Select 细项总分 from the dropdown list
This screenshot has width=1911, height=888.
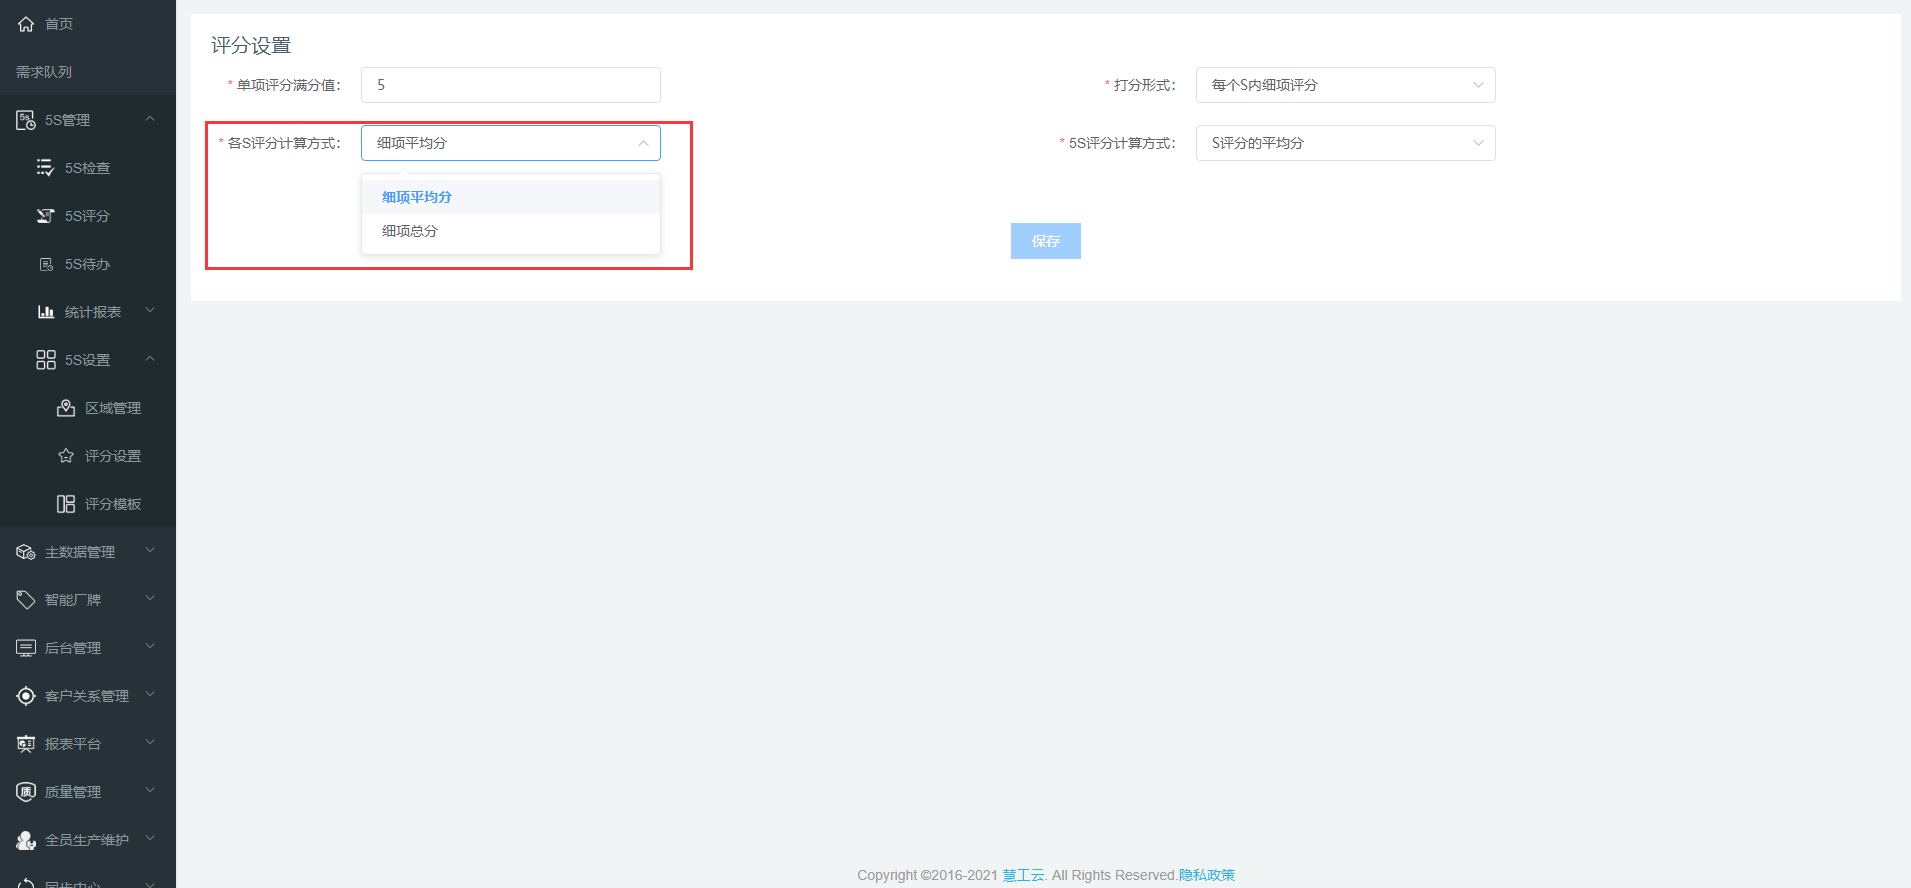point(410,231)
